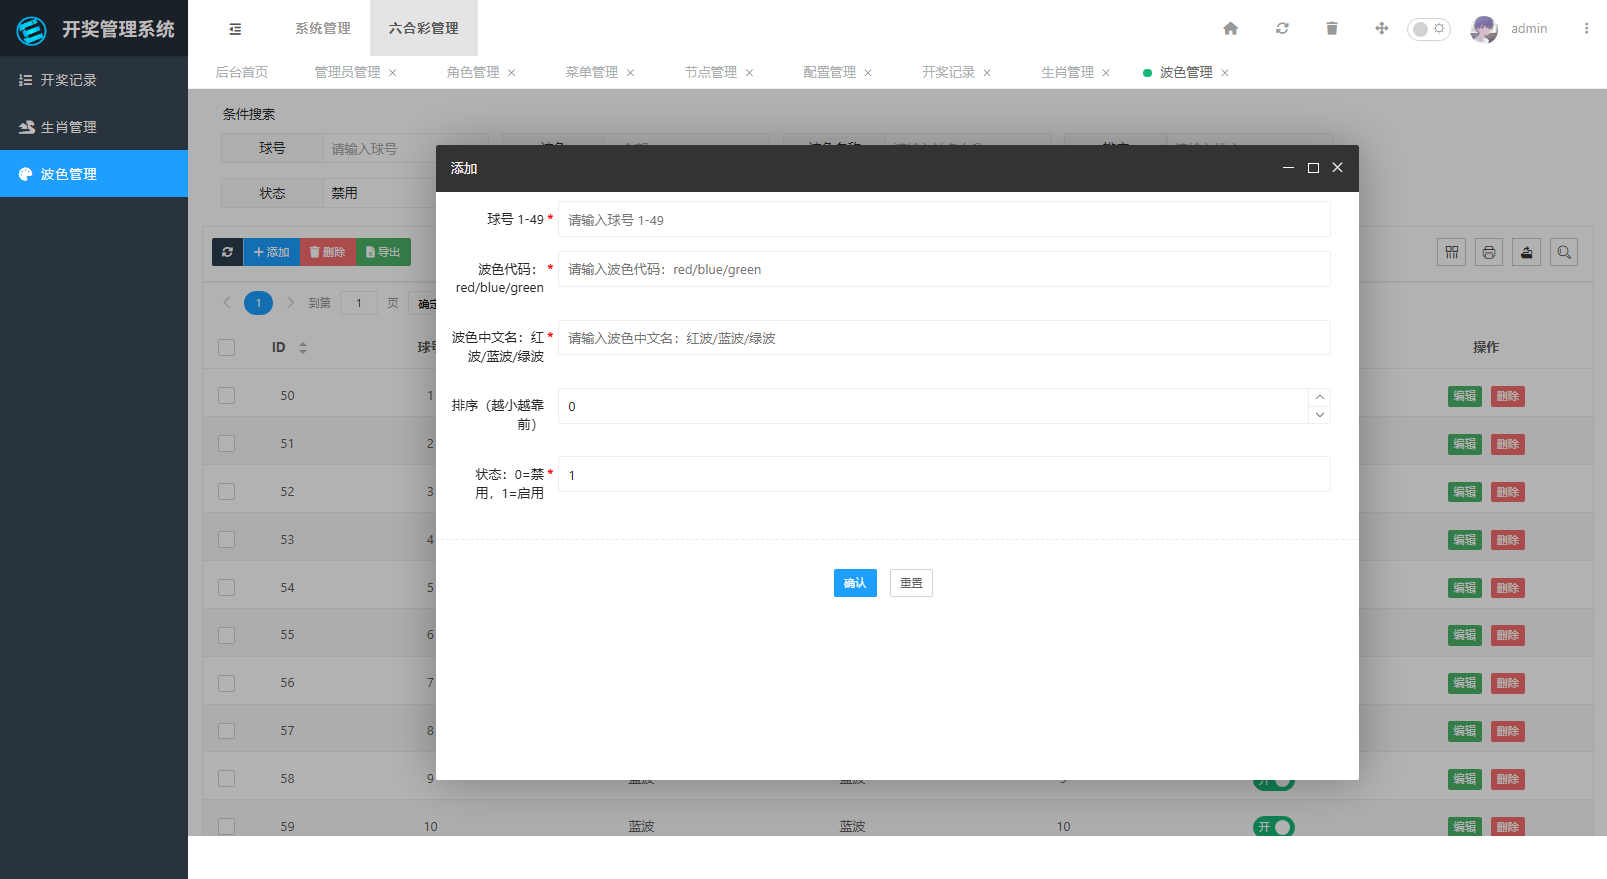Increase 排序 value with up arrow
1607x879 pixels.
(1320, 397)
